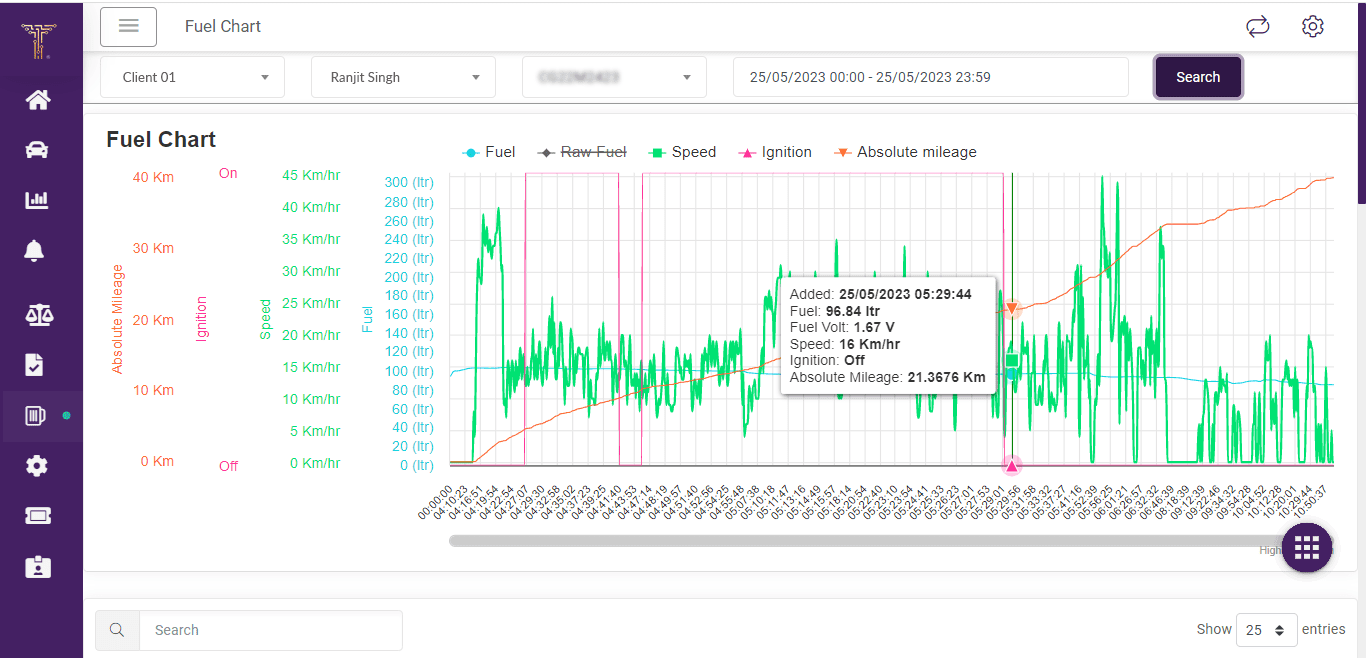
Task: Open the Show 25 entries selector
Action: point(1267,630)
